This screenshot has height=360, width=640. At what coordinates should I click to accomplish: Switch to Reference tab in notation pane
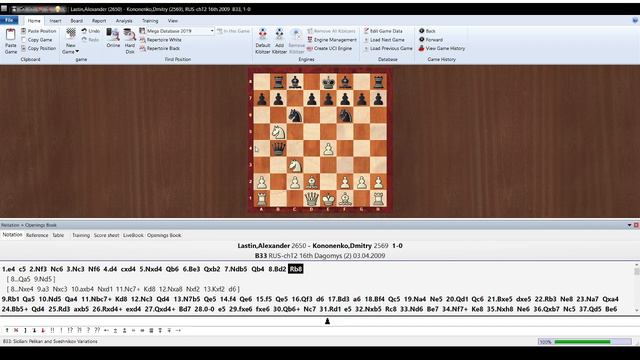click(x=37, y=236)
